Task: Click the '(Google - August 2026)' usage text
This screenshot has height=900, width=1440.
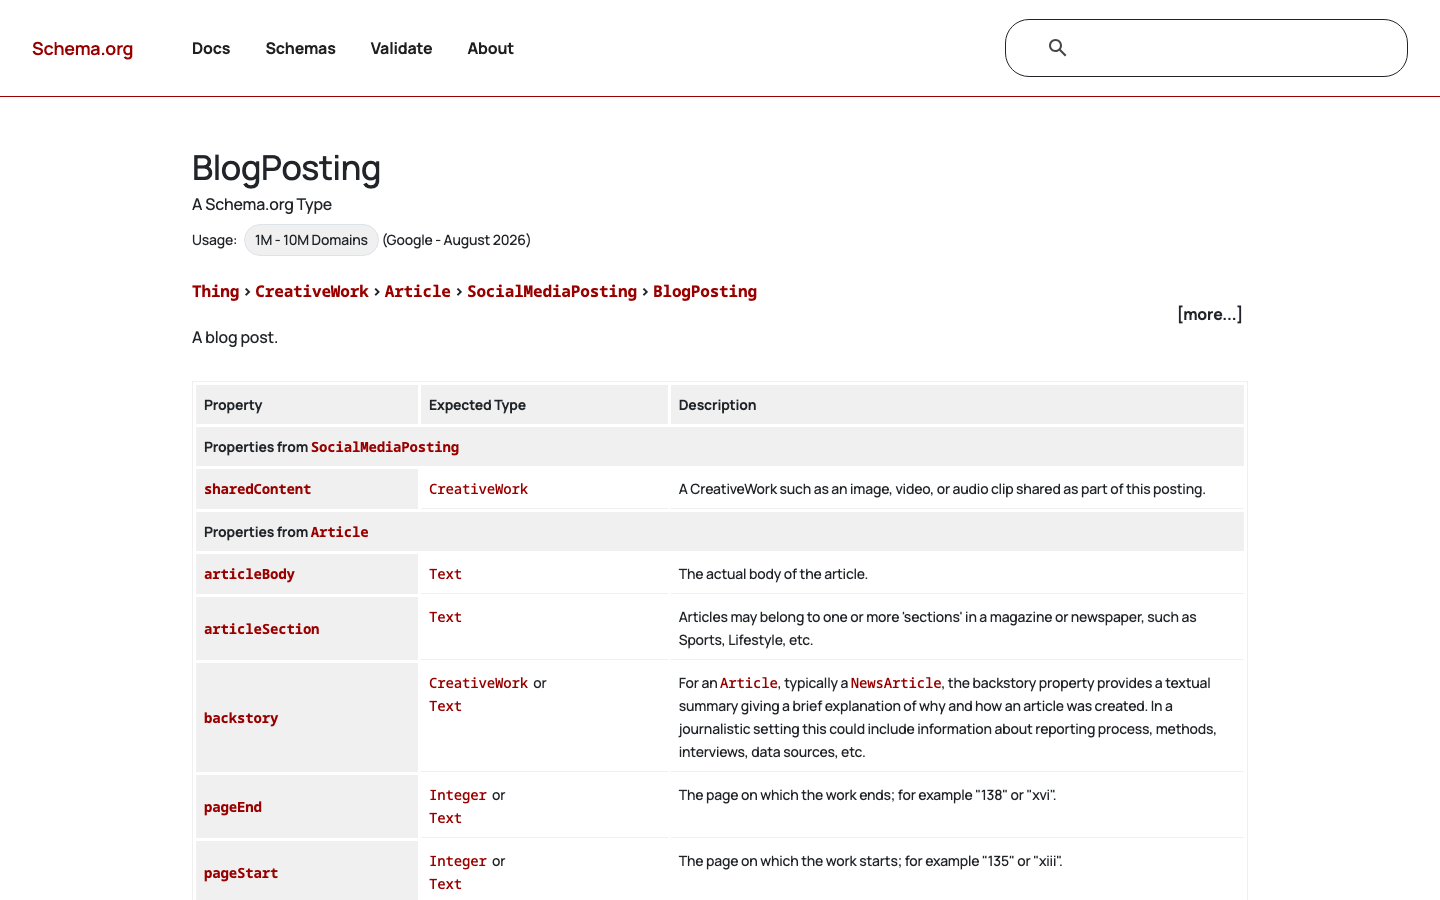Action: point(456,240)
